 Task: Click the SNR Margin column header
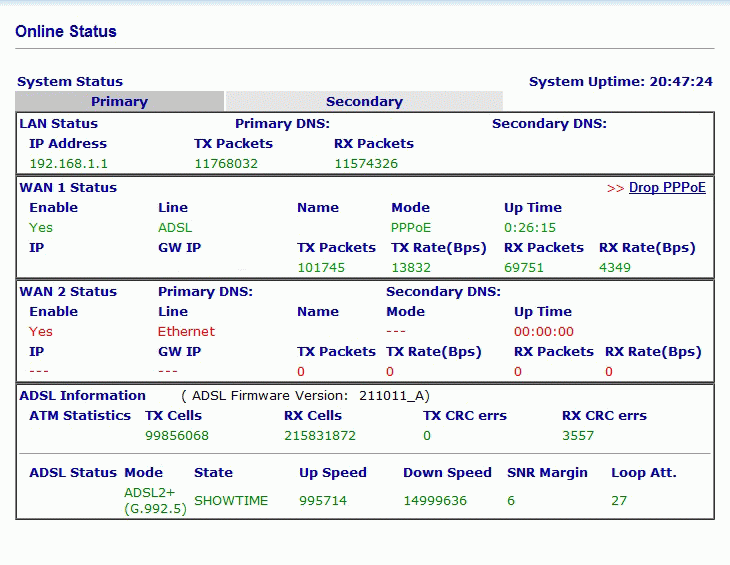[548, 473]
